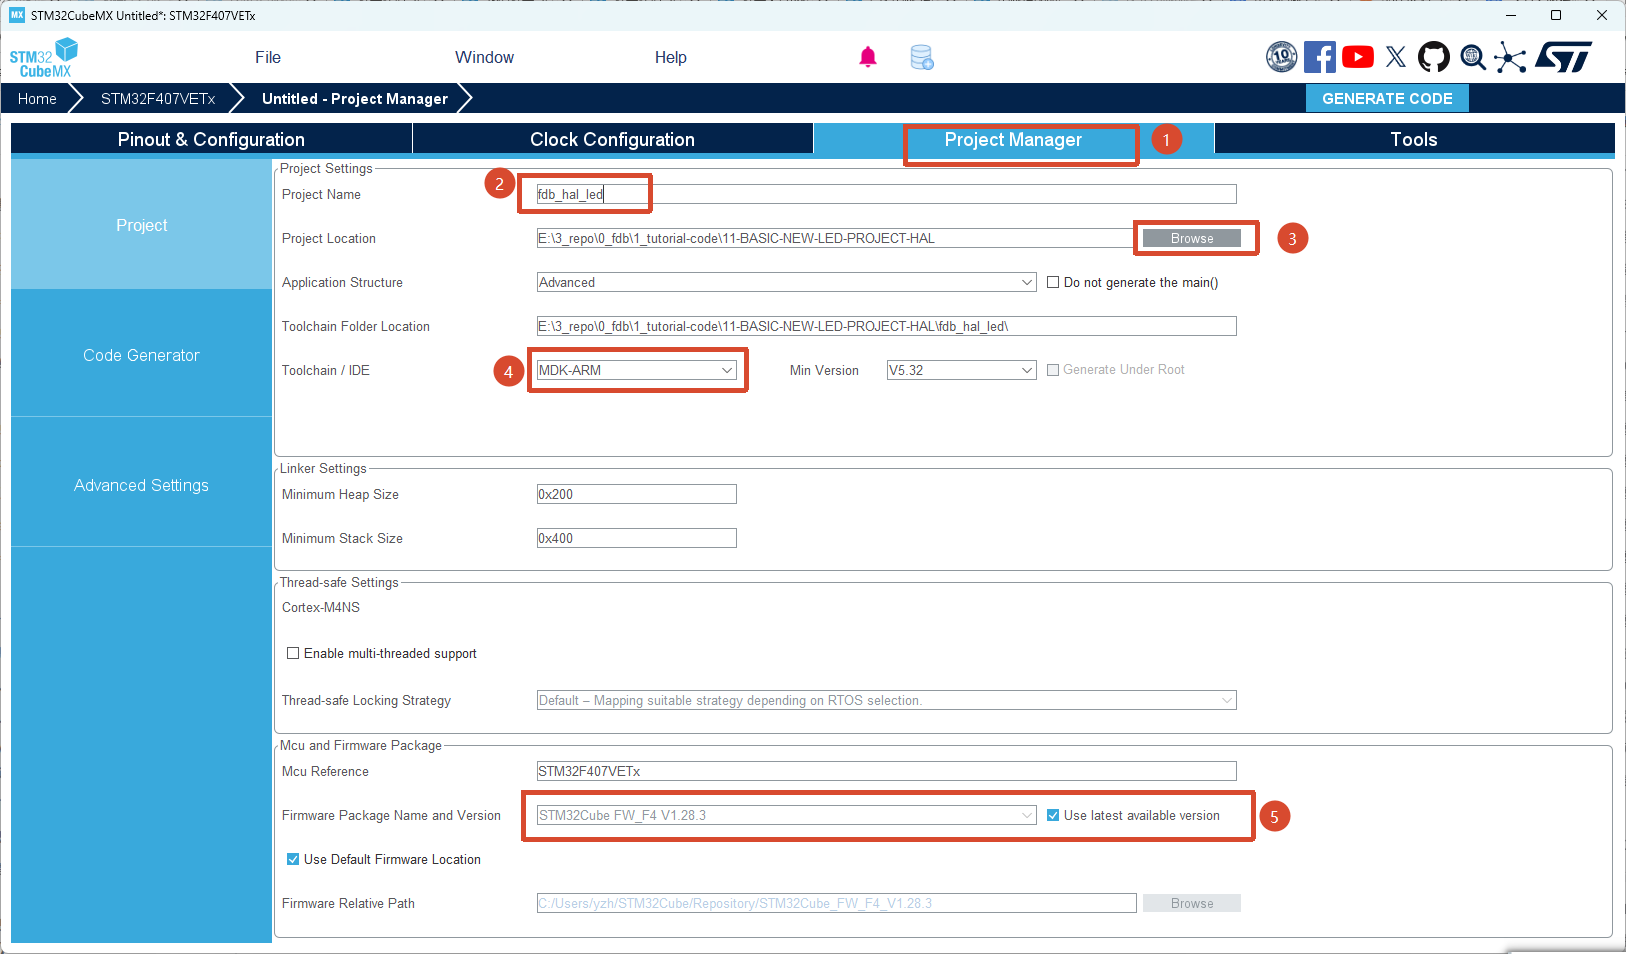Open the Facebook icon link
Image resolution: width=1626 pixels, height=954 pixels.
[1320, 57]
